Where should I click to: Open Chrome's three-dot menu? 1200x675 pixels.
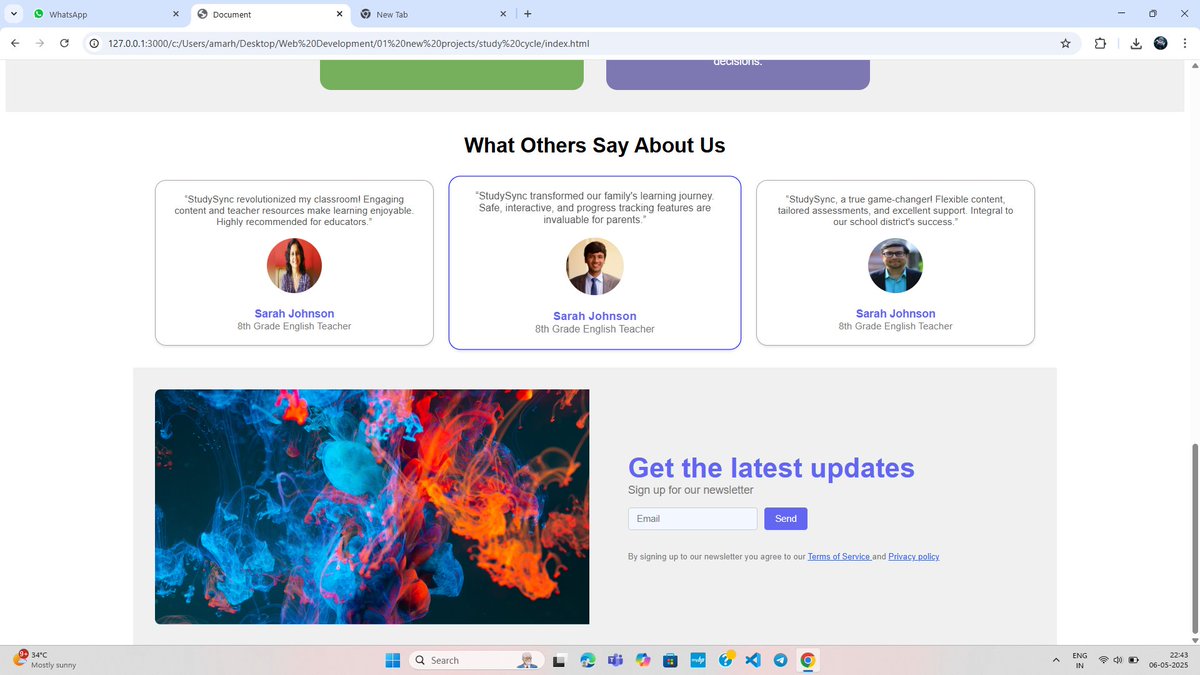pyautogui.click(x=1184, y=44)
